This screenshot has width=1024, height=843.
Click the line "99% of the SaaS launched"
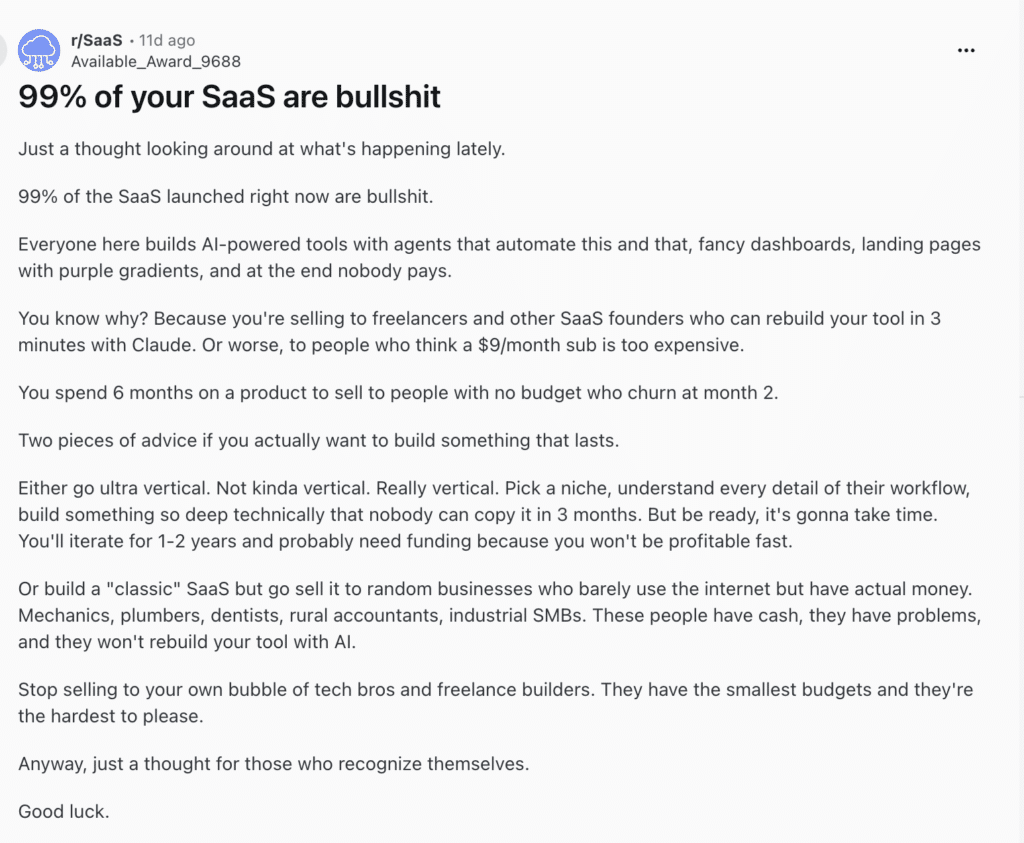click(225, 197)
